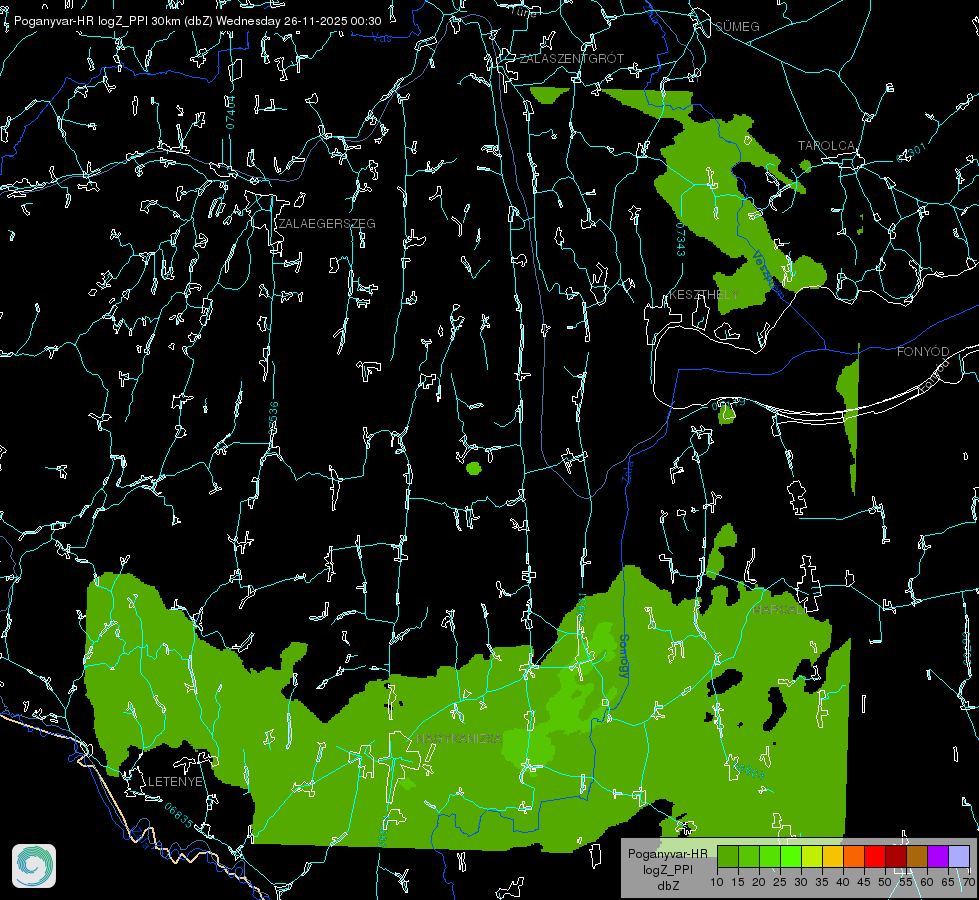This screenshot has width=979, height=900.
Task: Select the 55–60 dBZ brown swatch
Action: tap(917, 856)
